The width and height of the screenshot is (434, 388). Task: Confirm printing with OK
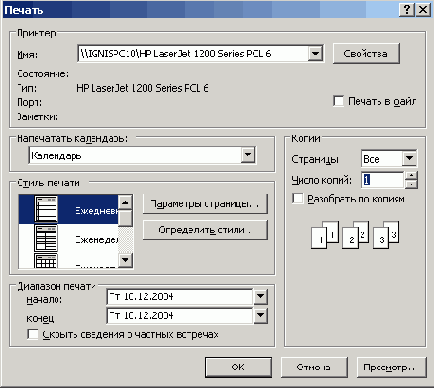point(238,367)
